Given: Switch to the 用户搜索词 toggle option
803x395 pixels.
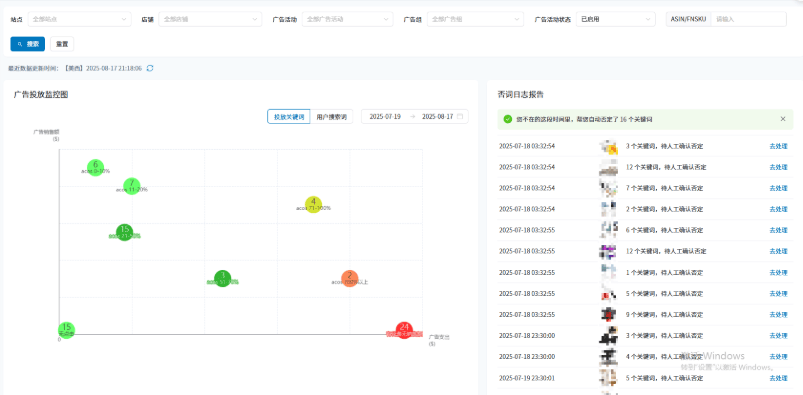Looking at the screenshot, I should [331, 117].
